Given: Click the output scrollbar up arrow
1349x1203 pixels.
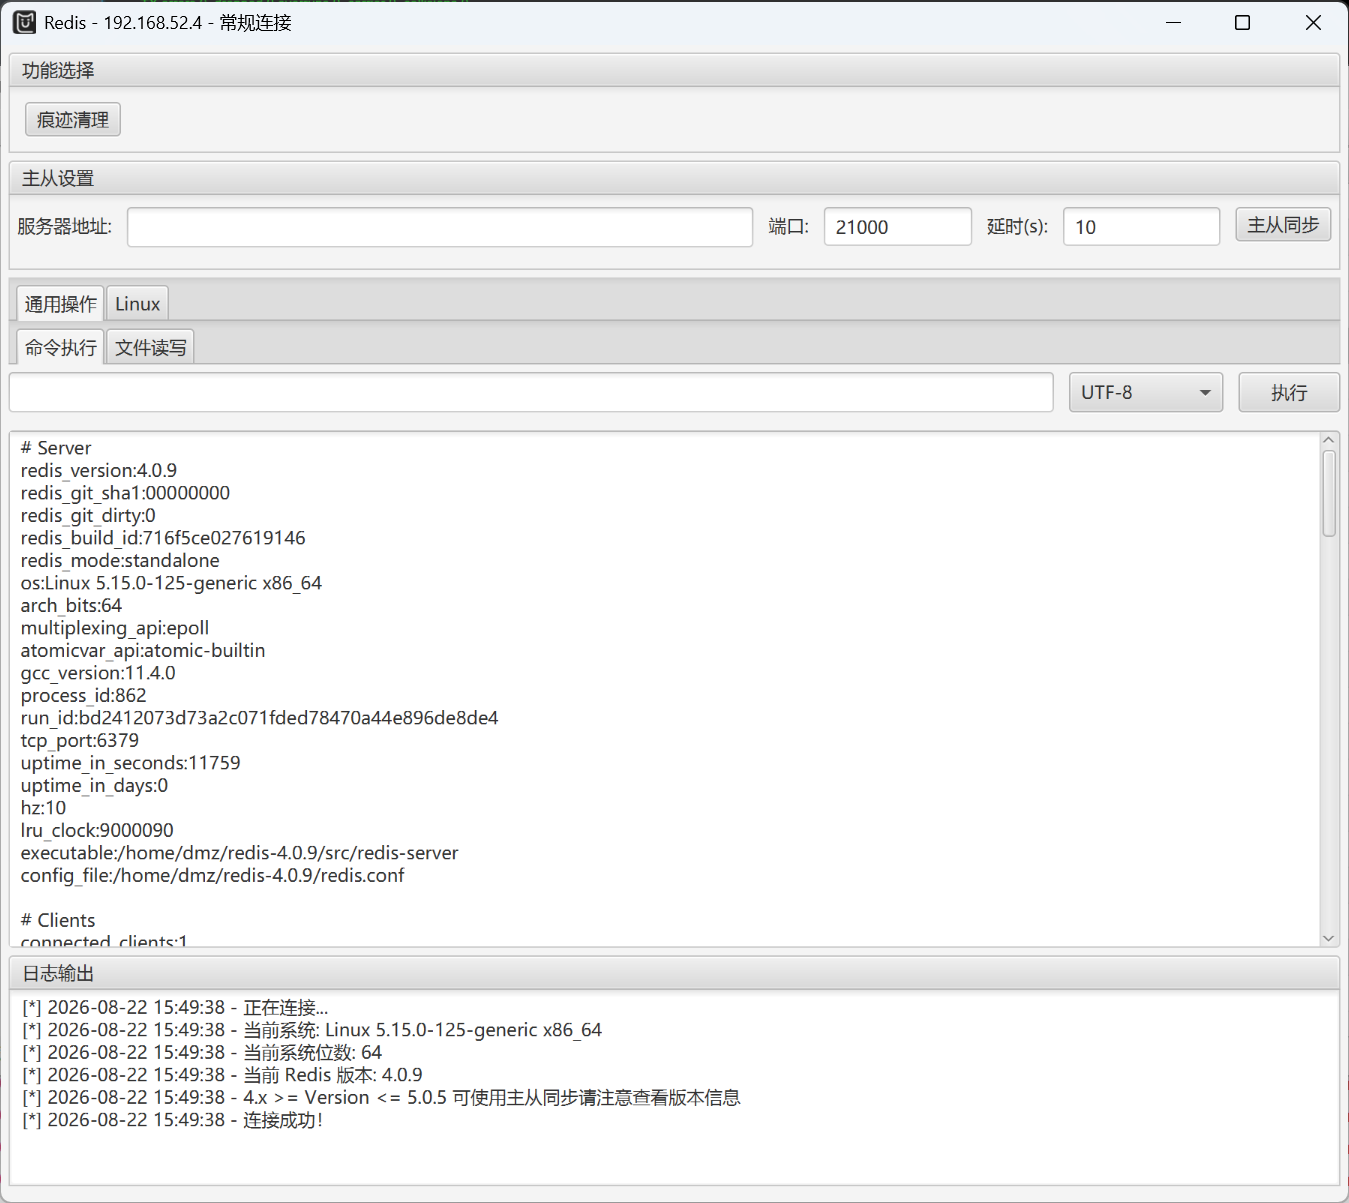Looking at the screenshot, I should pos(1329,440).
